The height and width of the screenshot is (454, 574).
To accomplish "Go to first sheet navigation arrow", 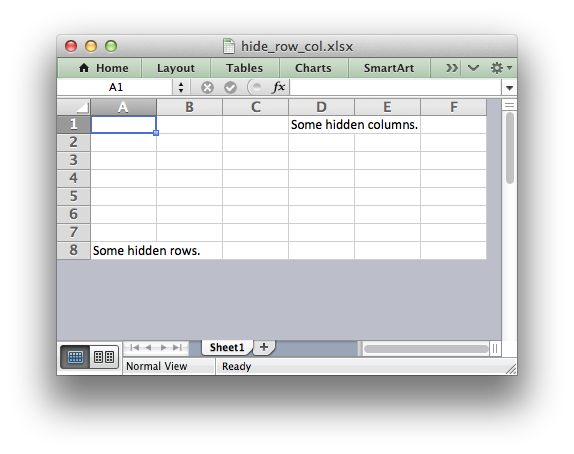I will [134, 347].
